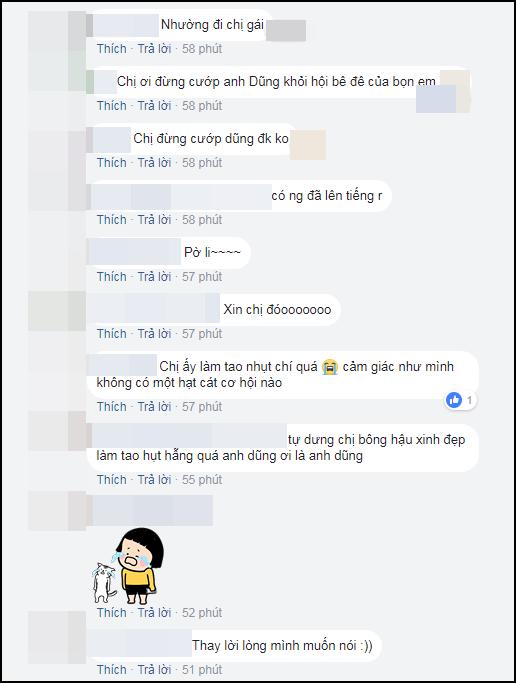Like the "Nhường đi chị gái" comment
The height and width of the screenshot is (683, 516).
(111, 49)
